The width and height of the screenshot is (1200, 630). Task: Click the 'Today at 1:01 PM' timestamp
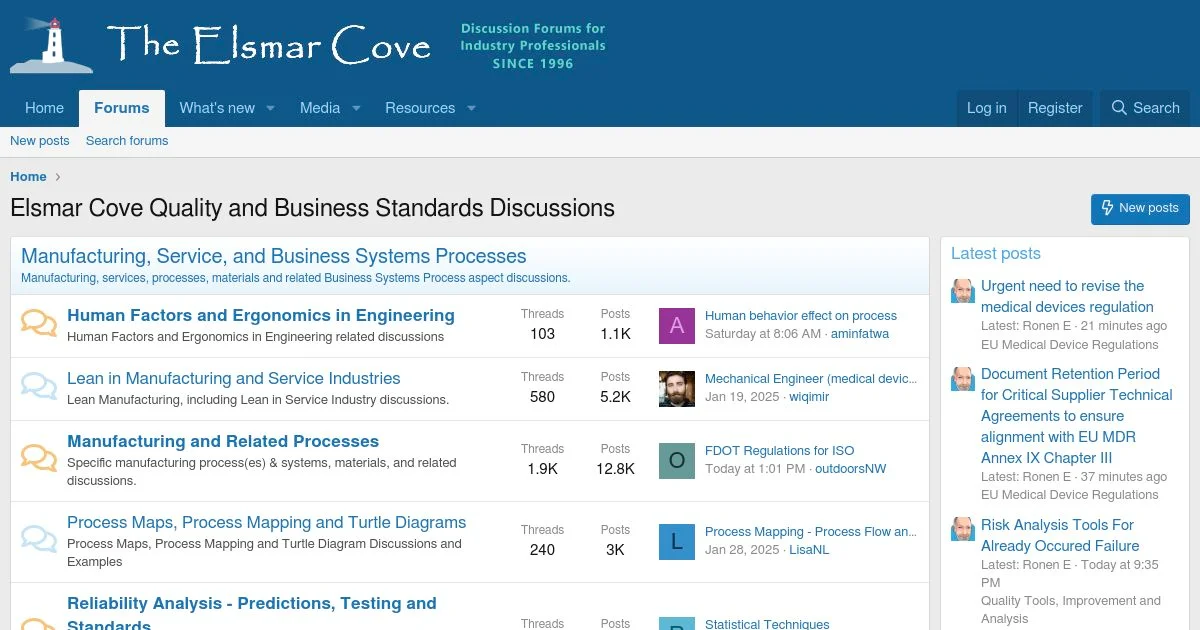[755, 469]
